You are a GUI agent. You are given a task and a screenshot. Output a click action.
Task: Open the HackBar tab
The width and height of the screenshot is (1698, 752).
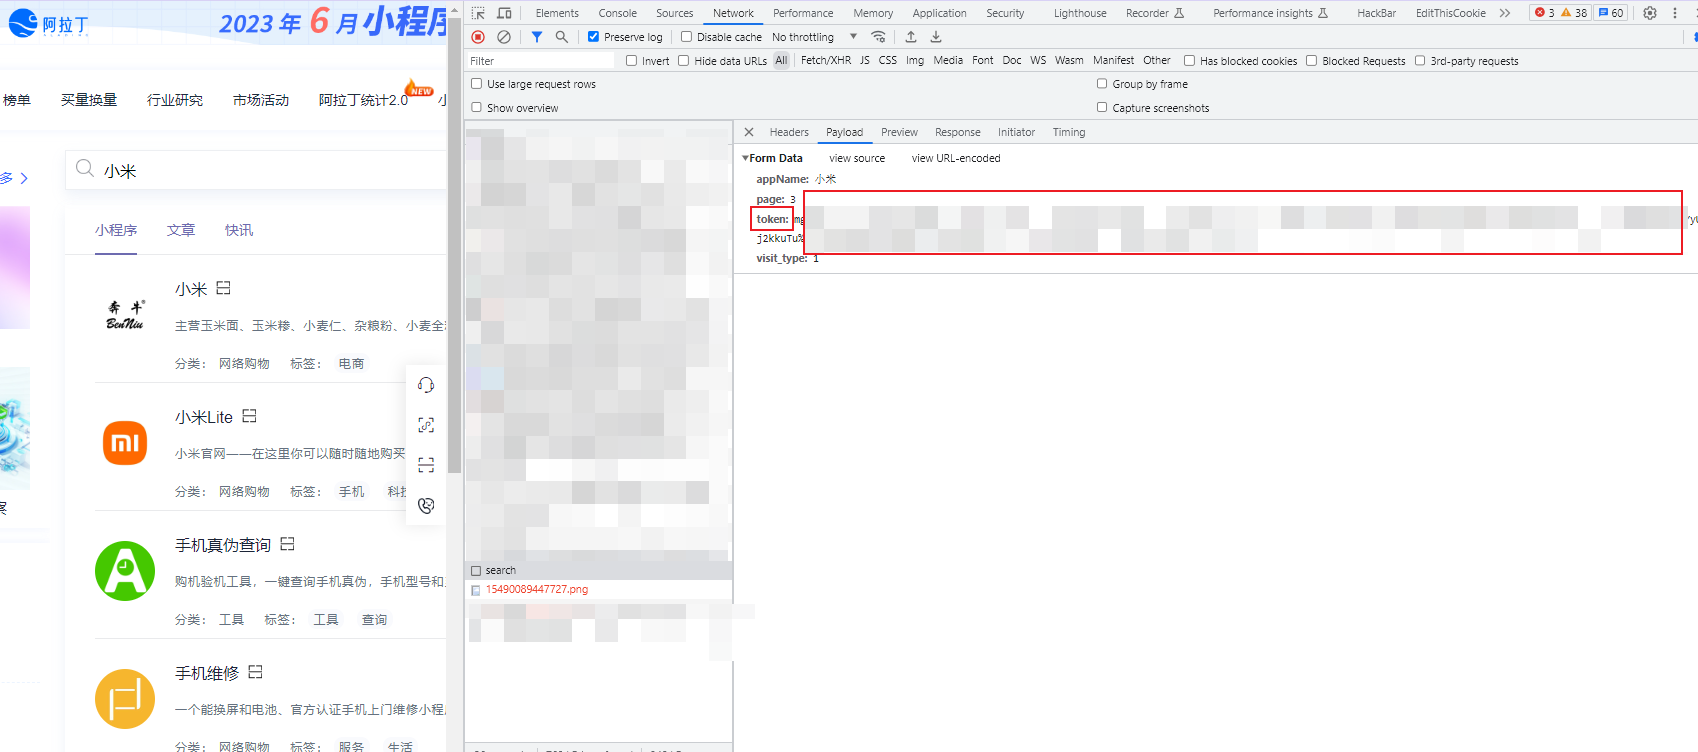click(x=1376, y=13)
